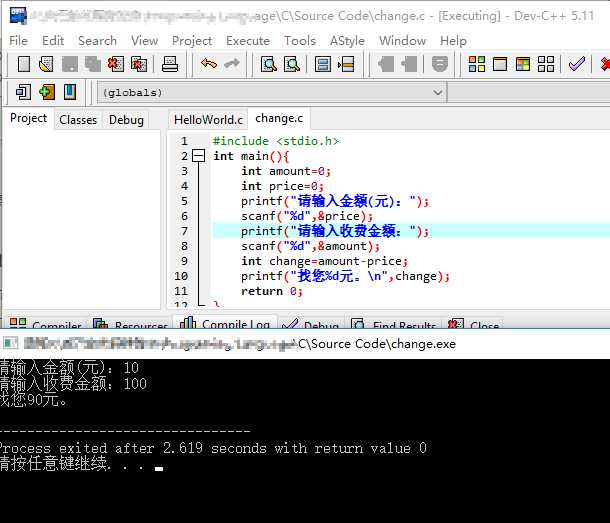Click the Find magnifier icon in toolbar
This screenshot has height=523, width=610.
[x=269, y=64]
